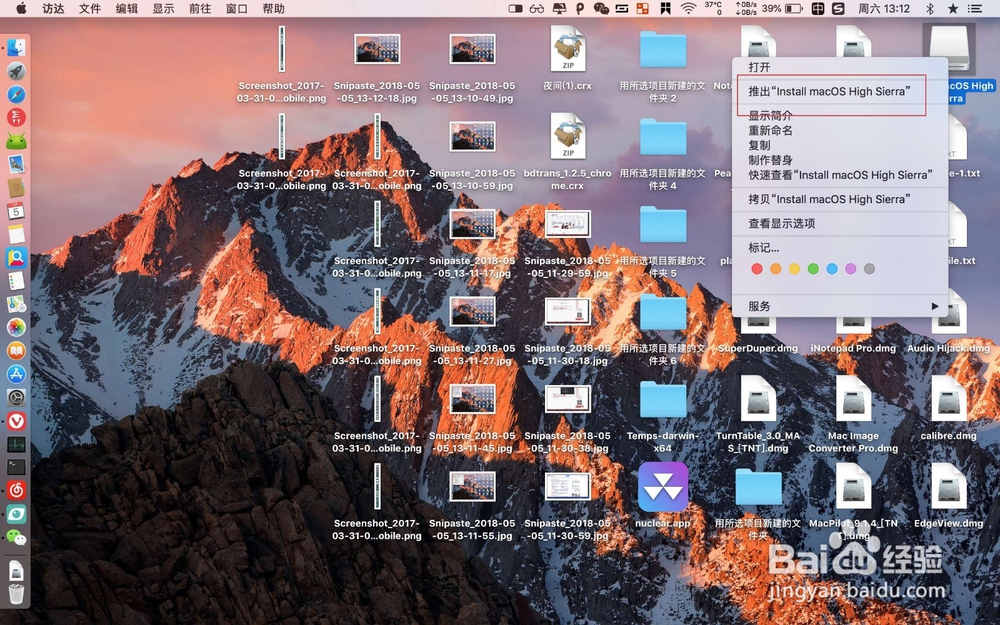
Task: Select 推出 "Install macOS High Sierra"
Action: (x=839, y=91)
